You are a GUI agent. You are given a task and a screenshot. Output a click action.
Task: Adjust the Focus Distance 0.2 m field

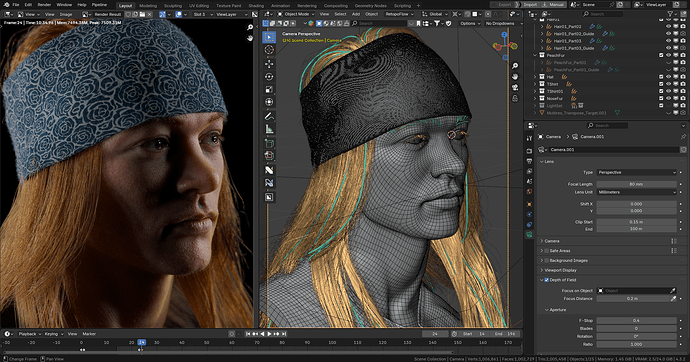(632, 299)
